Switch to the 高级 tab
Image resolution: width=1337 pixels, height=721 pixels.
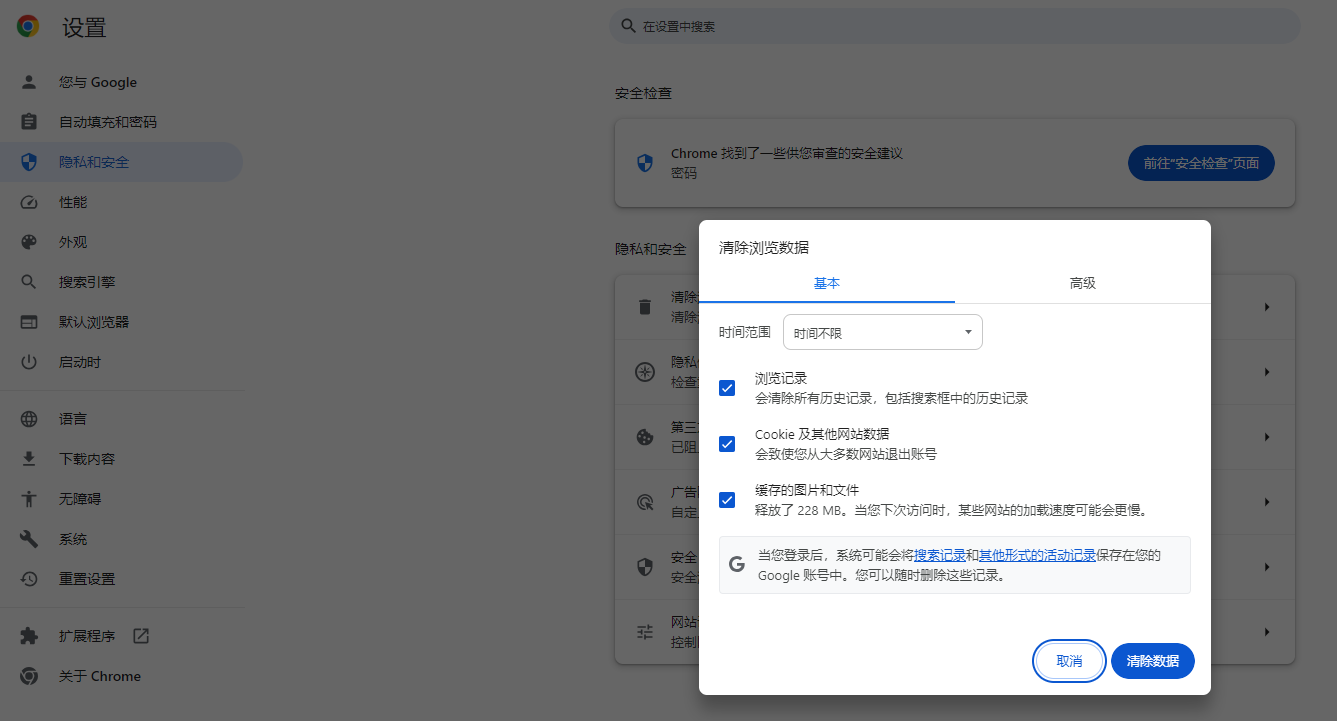tap(1082, 283)
